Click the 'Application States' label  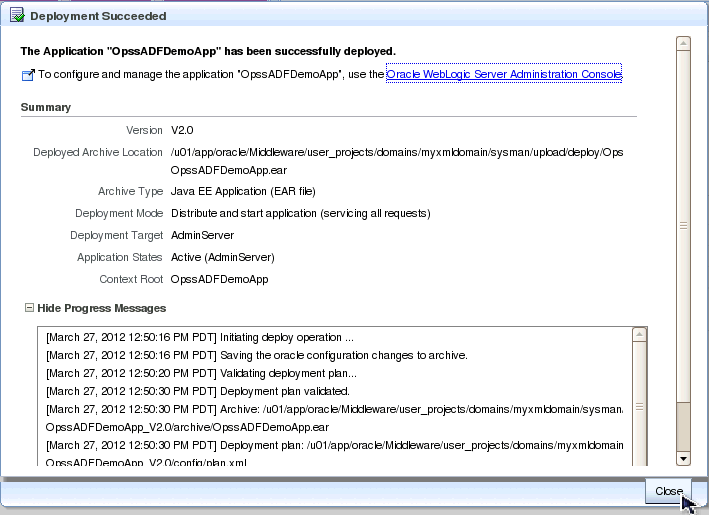[x=119, y=257]
